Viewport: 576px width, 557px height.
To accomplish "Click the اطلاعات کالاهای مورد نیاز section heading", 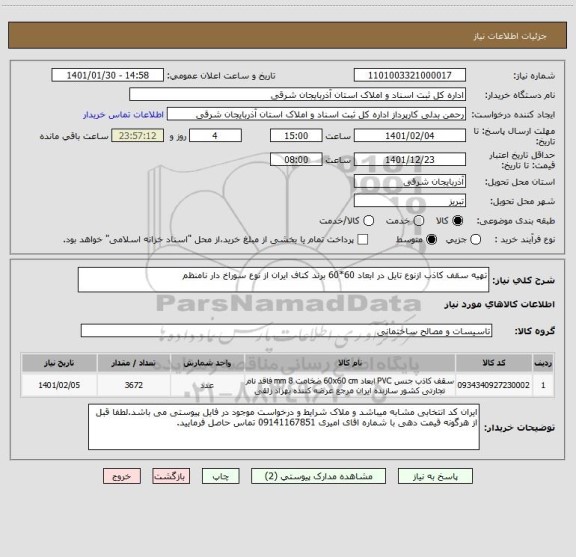I will coord(500,305).
